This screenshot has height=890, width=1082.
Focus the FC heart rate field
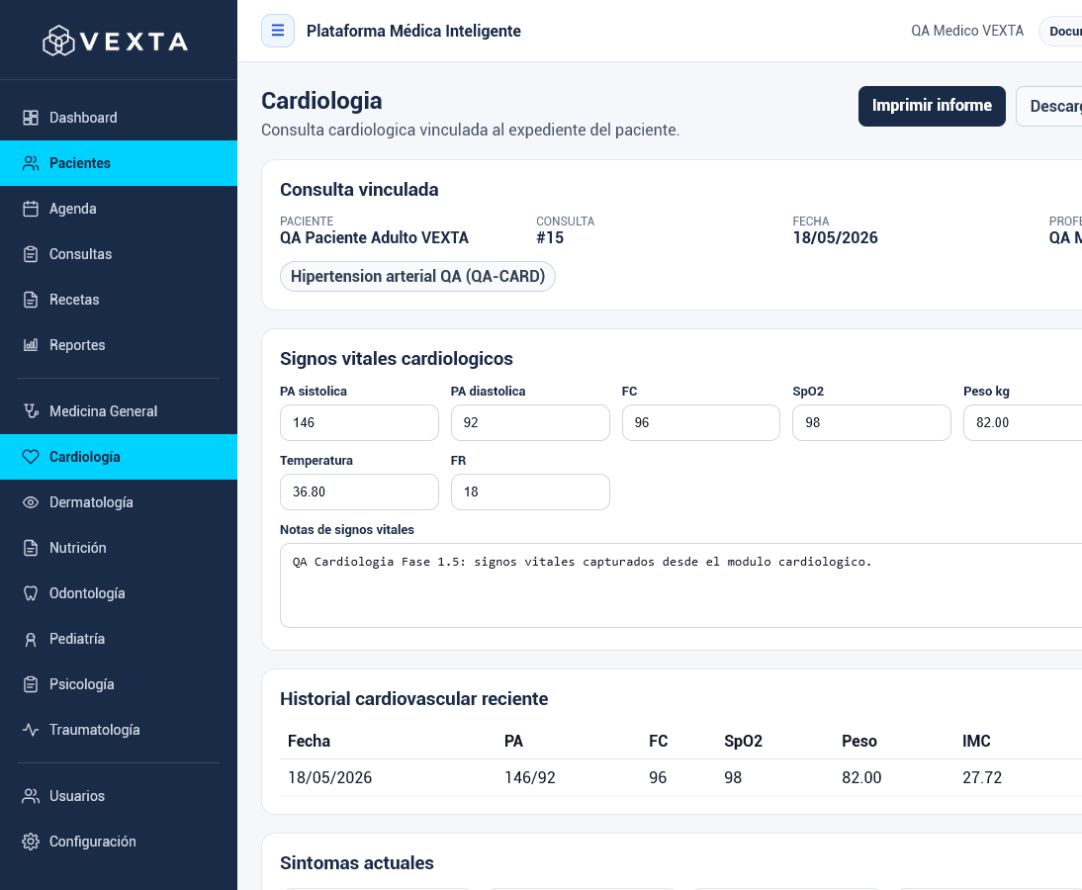coord(701,422)
